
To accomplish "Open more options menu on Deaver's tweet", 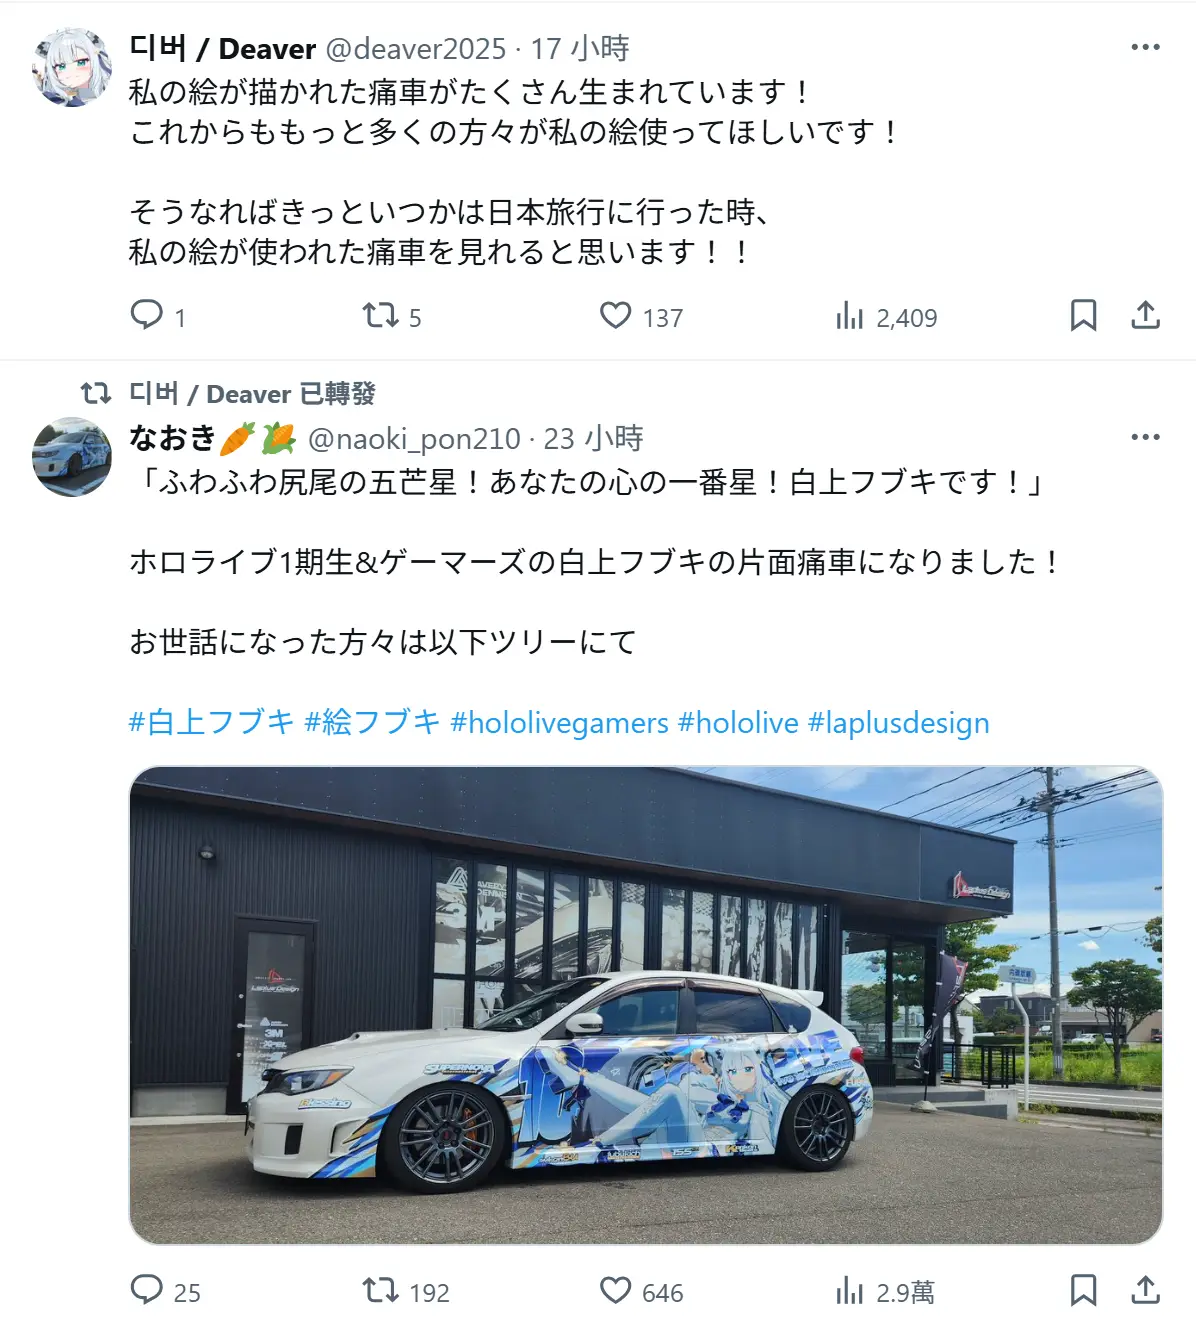I will [x=1145, y=47].
